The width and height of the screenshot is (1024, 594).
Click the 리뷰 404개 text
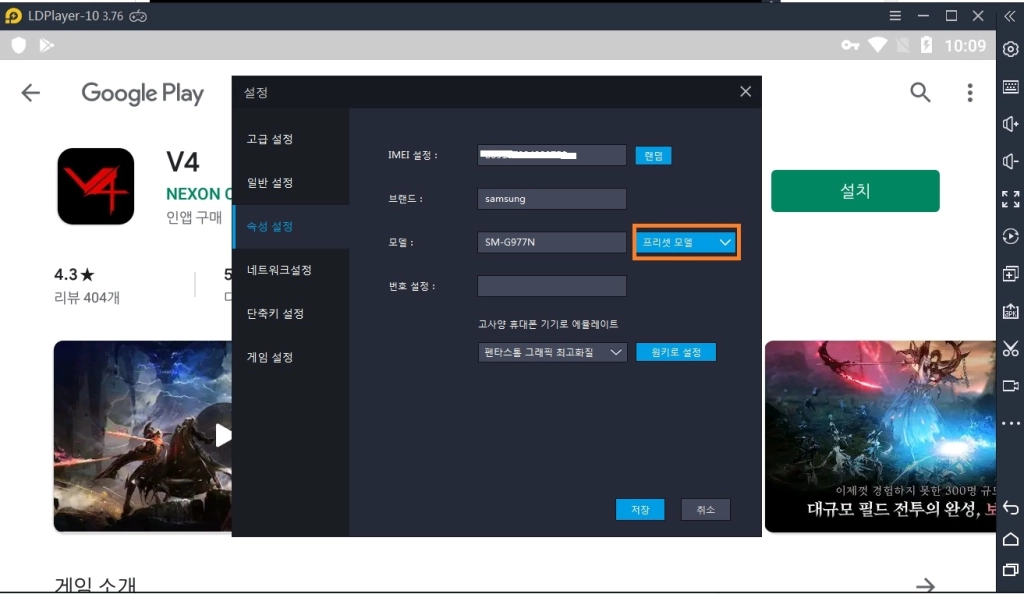[x=87, y=298]
